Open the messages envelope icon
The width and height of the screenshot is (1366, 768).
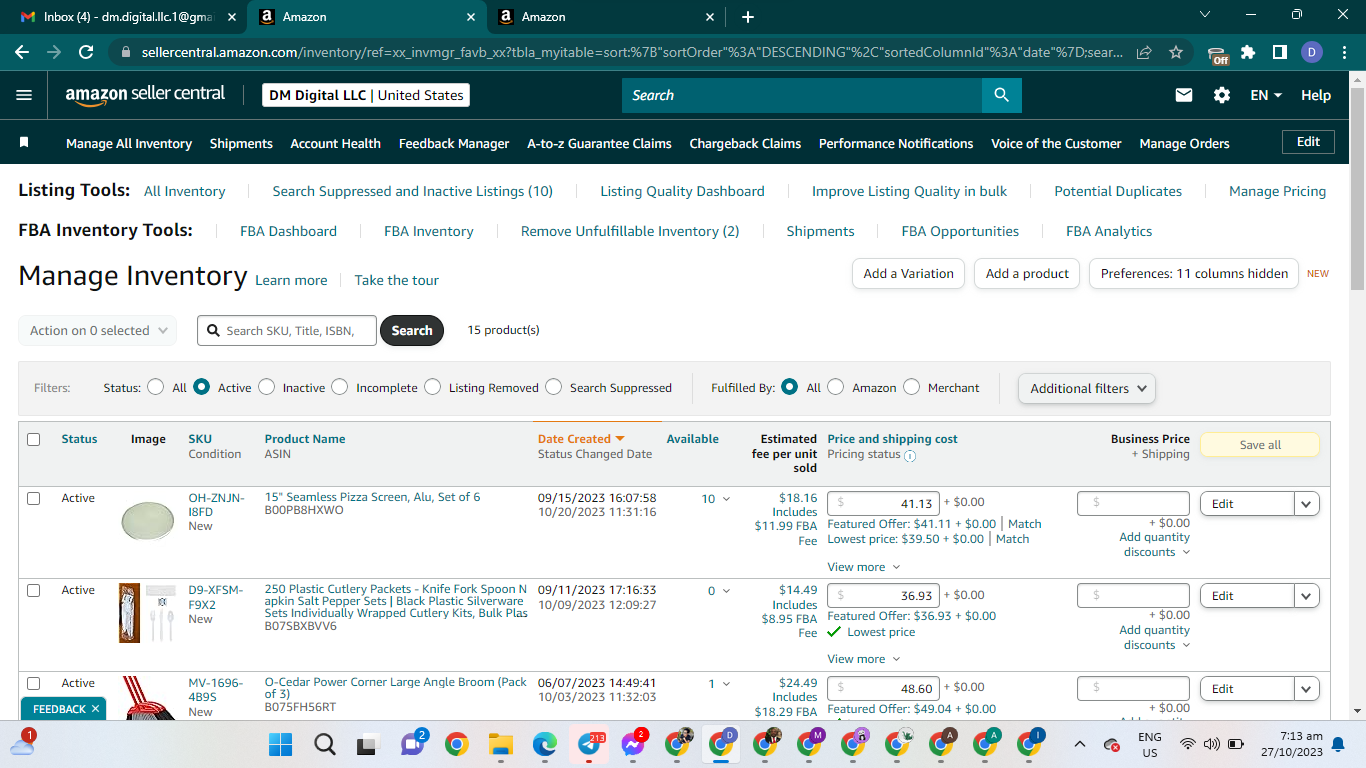(x=1184, y=95)
